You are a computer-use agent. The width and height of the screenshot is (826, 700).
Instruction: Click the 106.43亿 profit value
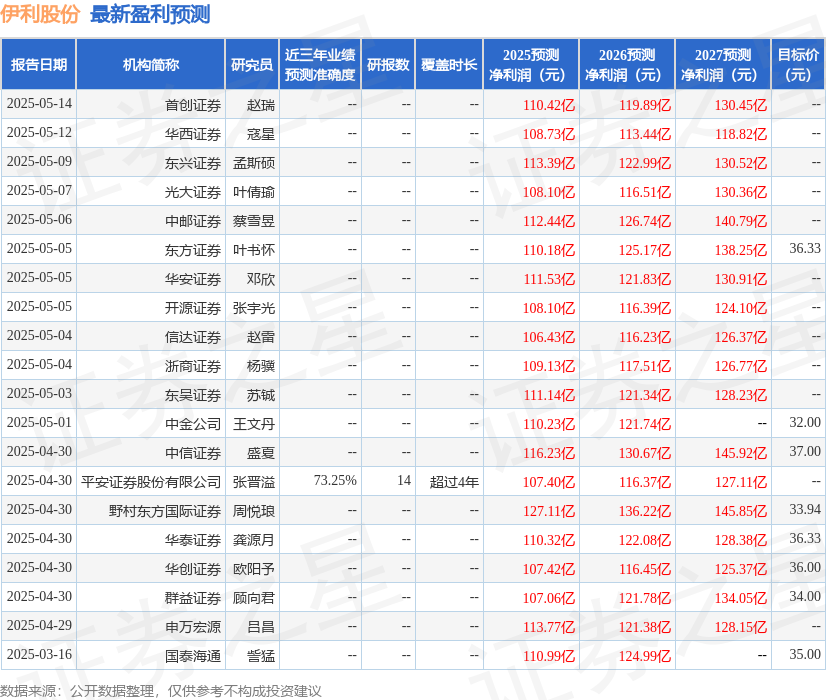point(548,337)
